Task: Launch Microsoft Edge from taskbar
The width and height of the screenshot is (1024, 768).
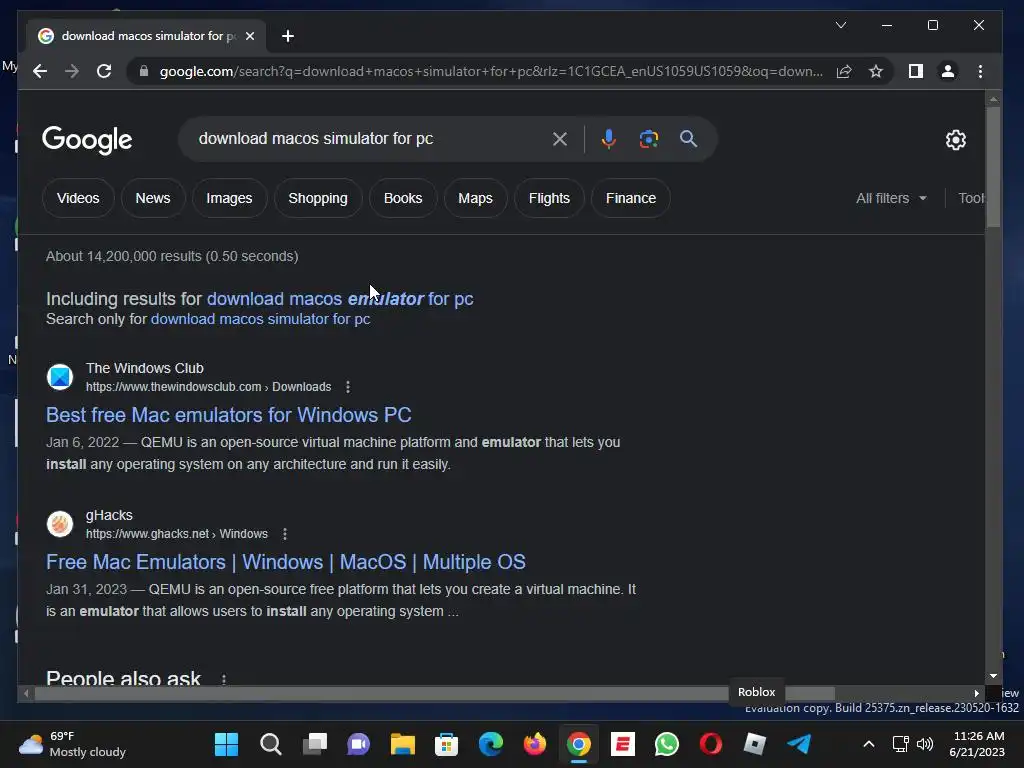Action: coord(491,744)
